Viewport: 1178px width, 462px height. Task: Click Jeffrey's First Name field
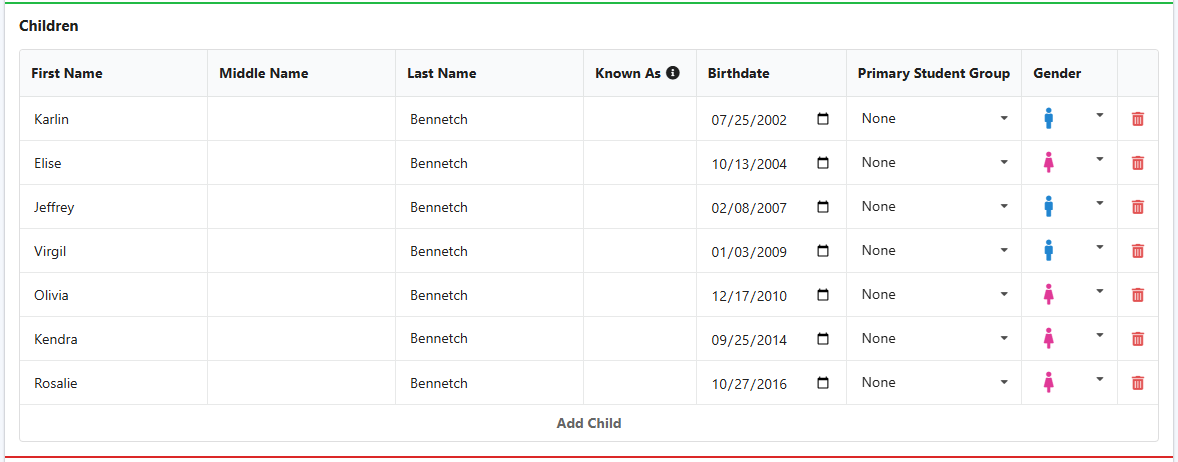click(x=113, y=207)
